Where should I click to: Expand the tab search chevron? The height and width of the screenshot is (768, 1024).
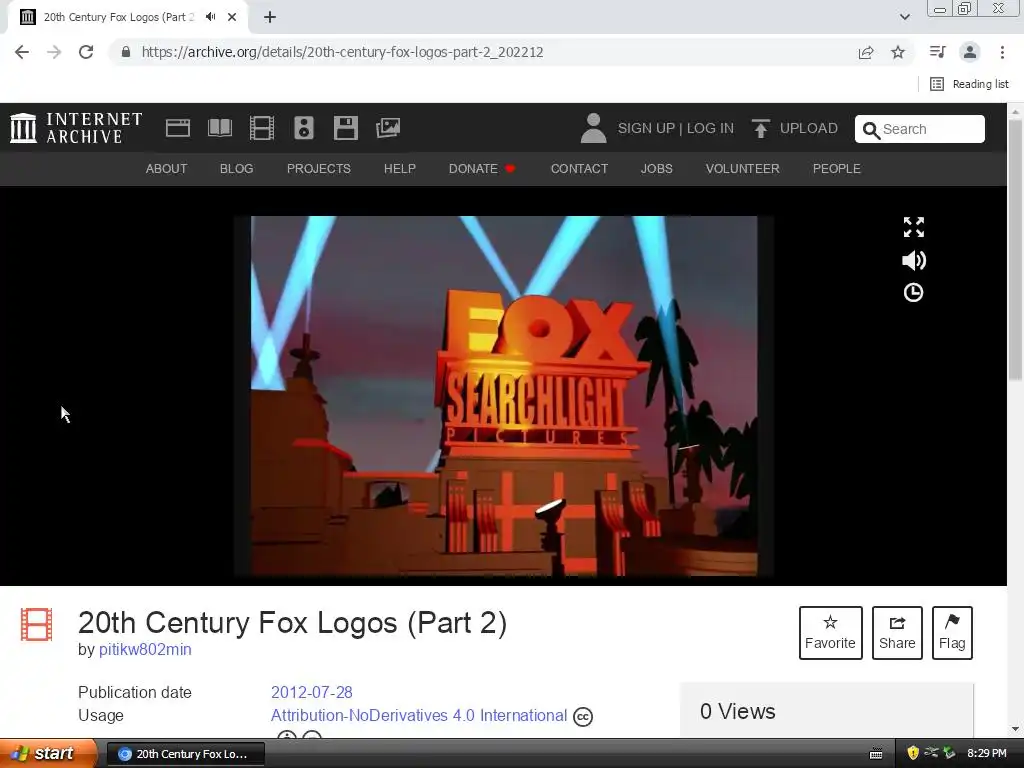[x=904, y=17]
